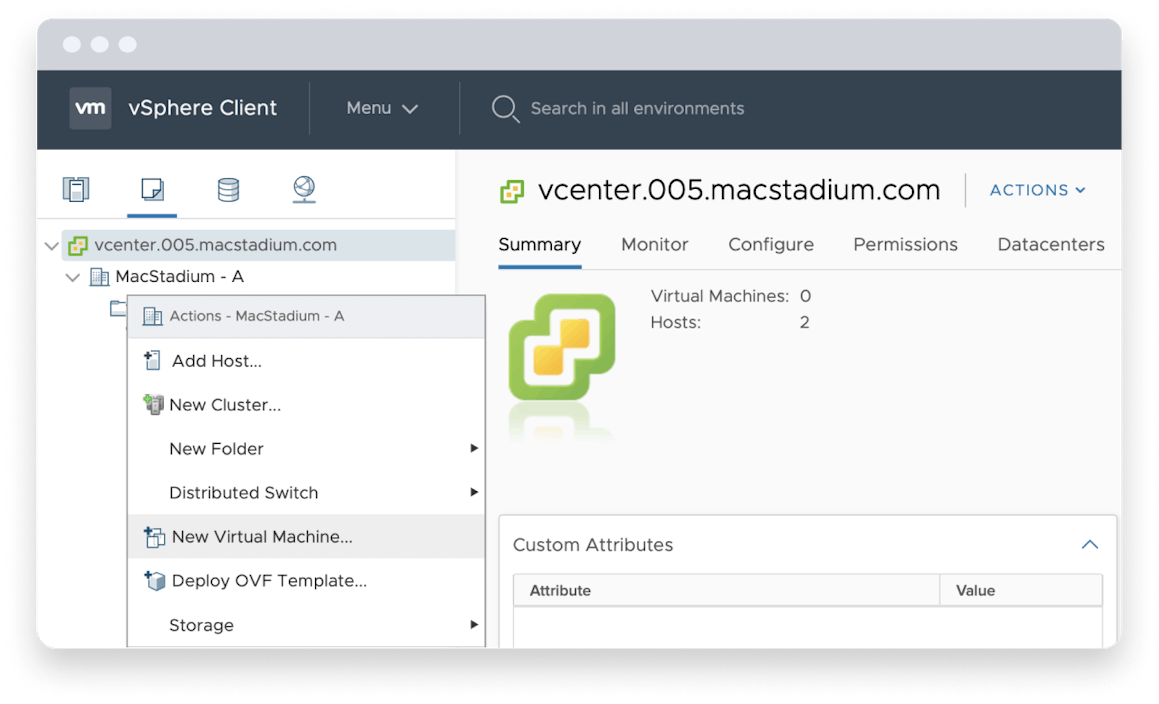The width and height of the screenshot is (1159, 704).
Task: Click the New Virtual Machine icon
Action: (x=154, y=537)
